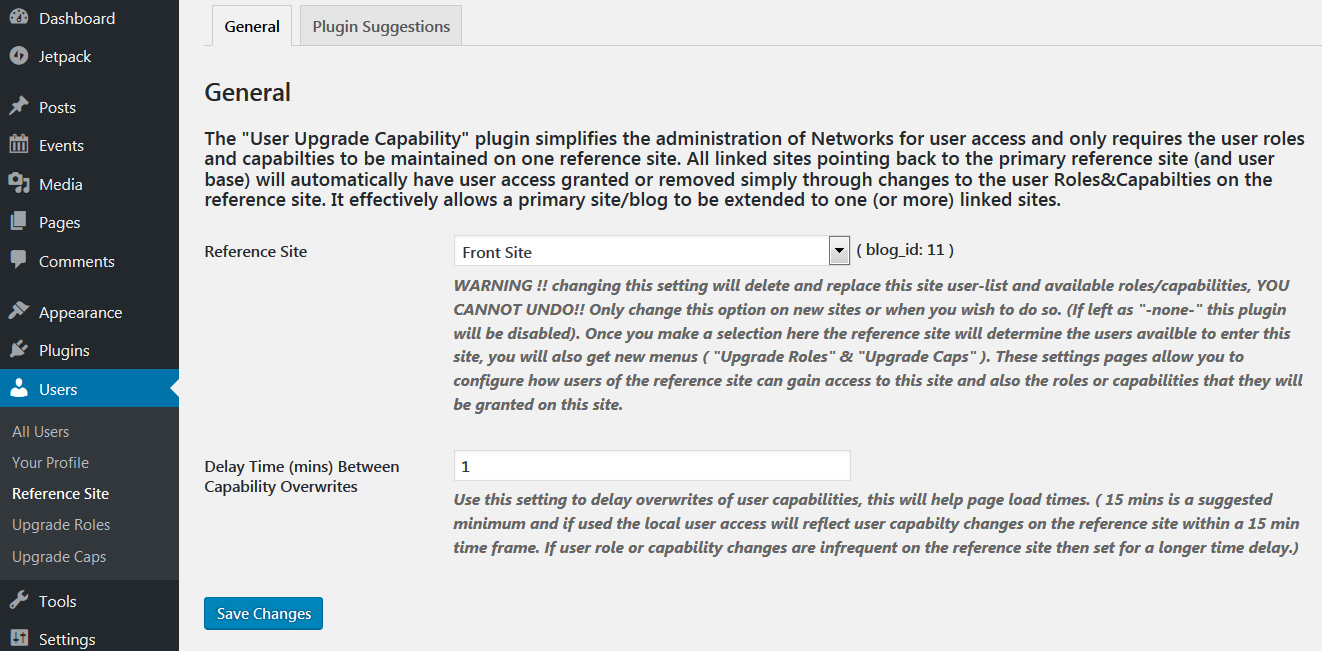1322x651 pixels.
Task: Open the Reference Site dropdown arrow
Action: click(x=839, y=251)
